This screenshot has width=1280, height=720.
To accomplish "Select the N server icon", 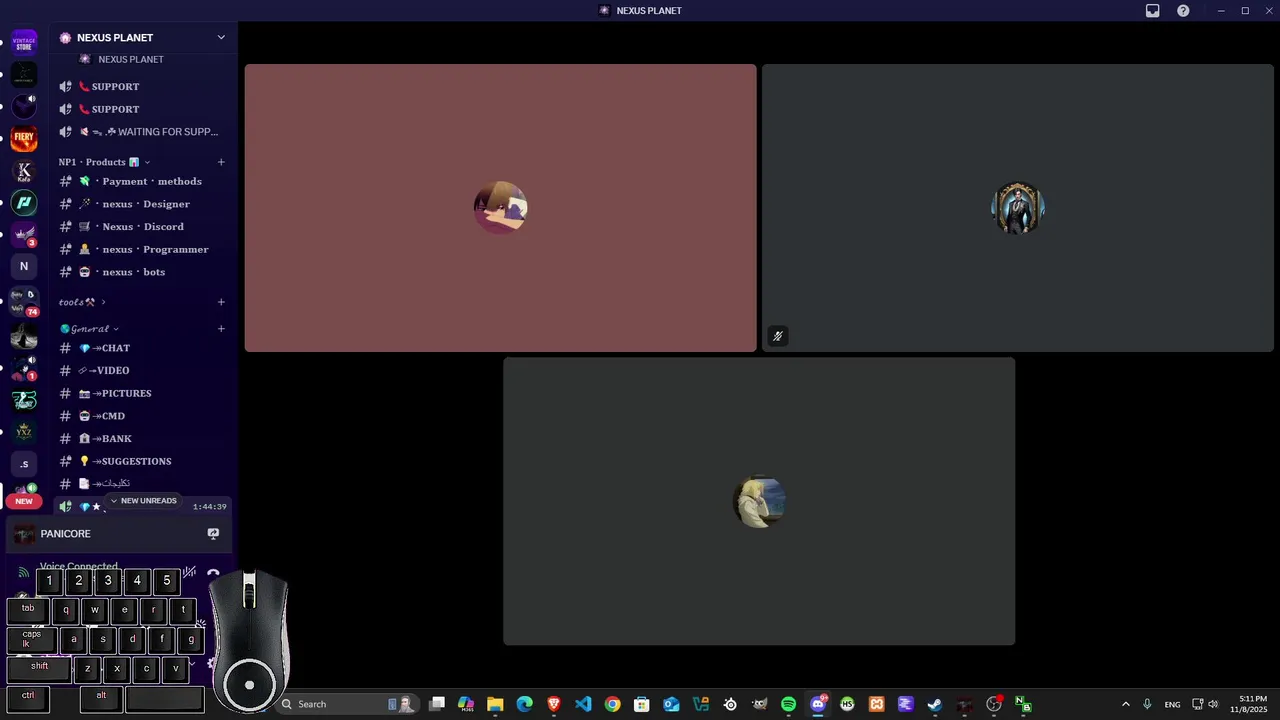I will tap(24, 266).
